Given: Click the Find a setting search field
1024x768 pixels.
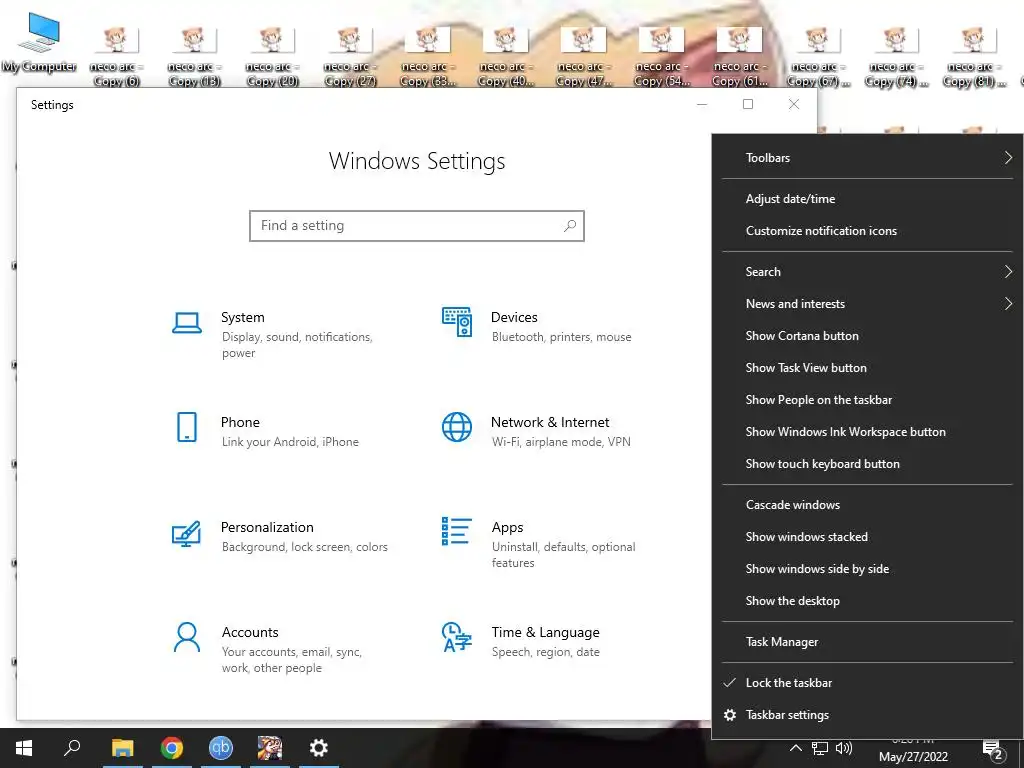Looking at the screenshot, I should pos(417,225).
